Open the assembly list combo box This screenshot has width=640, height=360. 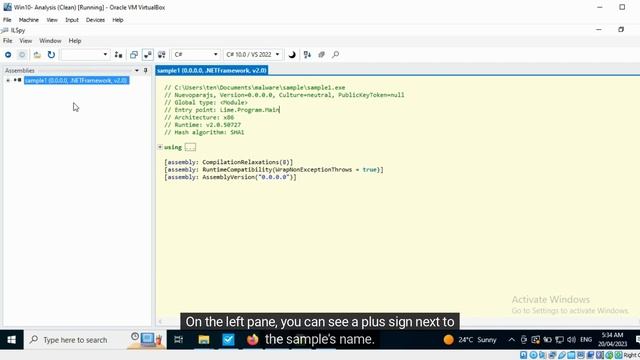click(85, 55)
